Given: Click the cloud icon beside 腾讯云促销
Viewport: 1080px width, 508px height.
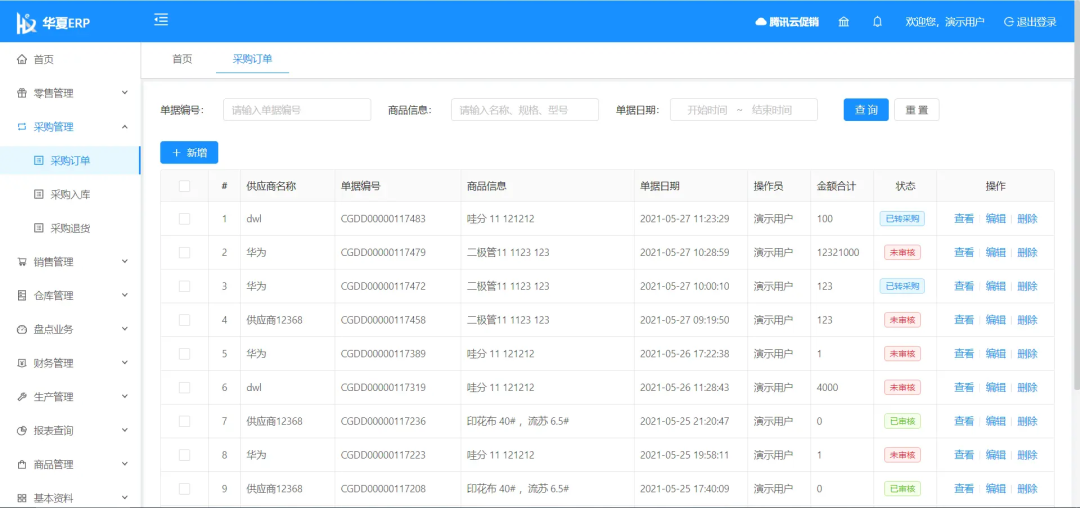Looking at the screenshot, I should tap(760, 21).
